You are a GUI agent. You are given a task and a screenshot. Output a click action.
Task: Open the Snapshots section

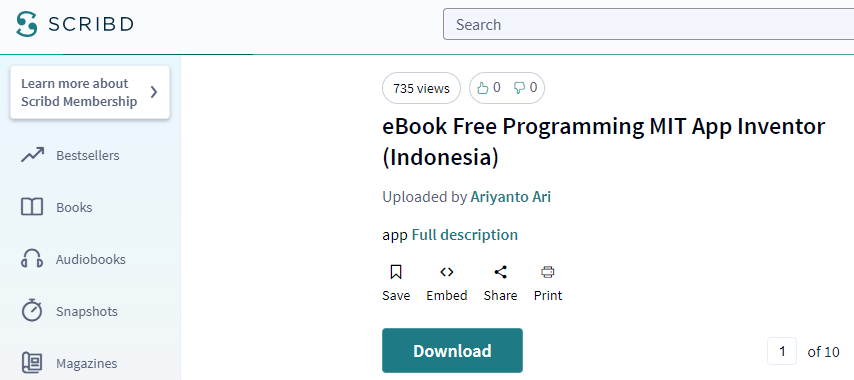[x=87, y=311]
